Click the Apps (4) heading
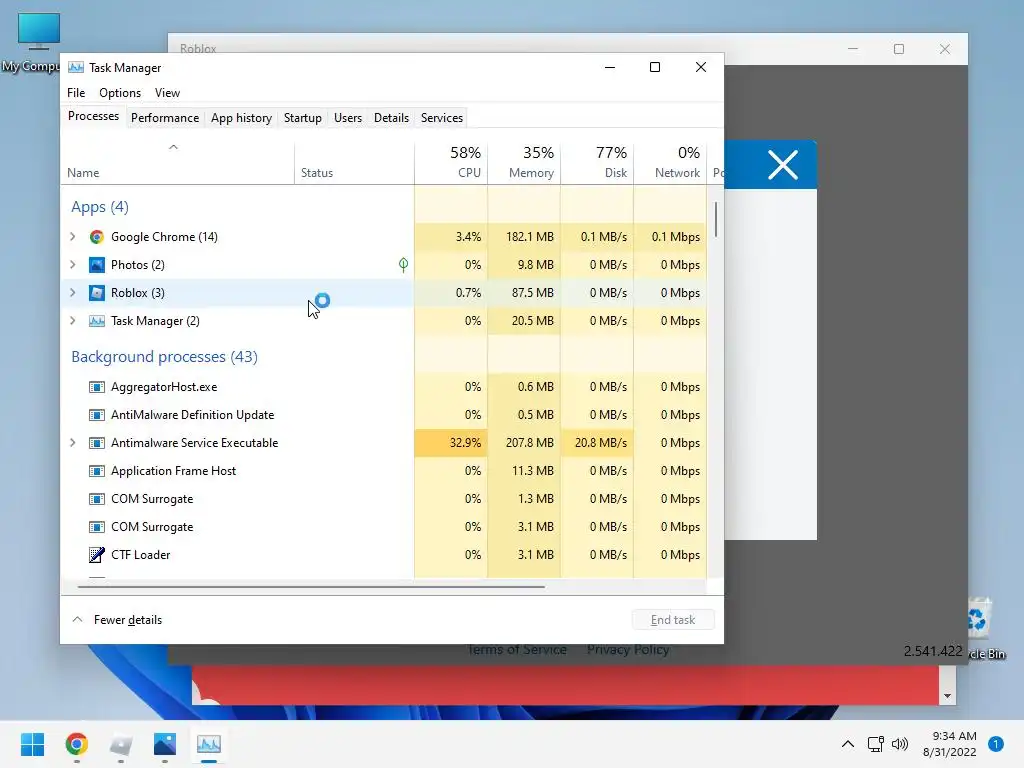The image size is (1024, 768). coord(100,207)
